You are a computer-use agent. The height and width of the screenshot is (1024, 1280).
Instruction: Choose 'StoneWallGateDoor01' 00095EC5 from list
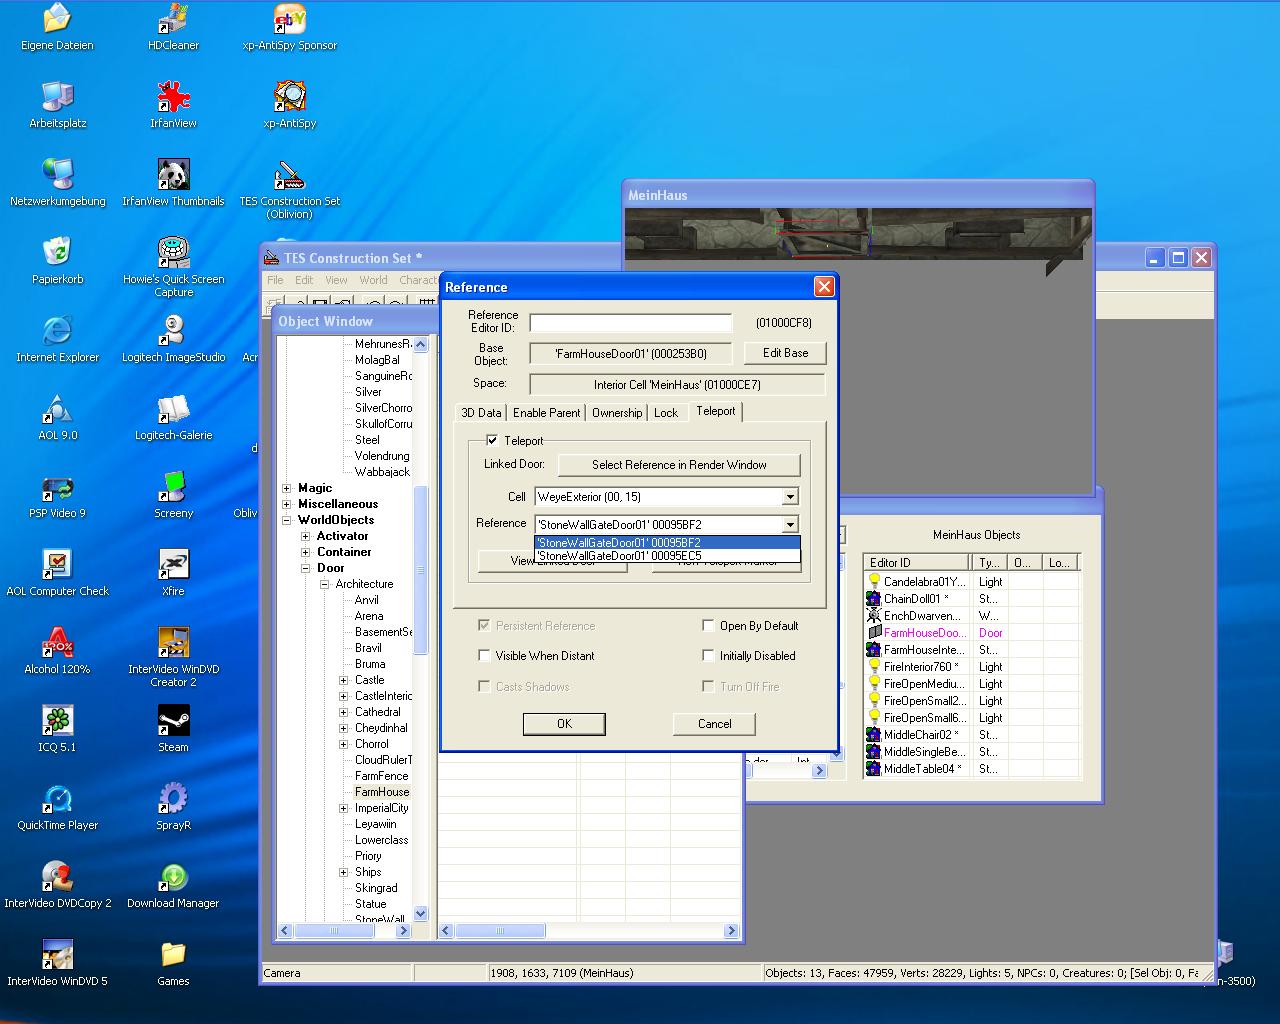pos(667,556)
